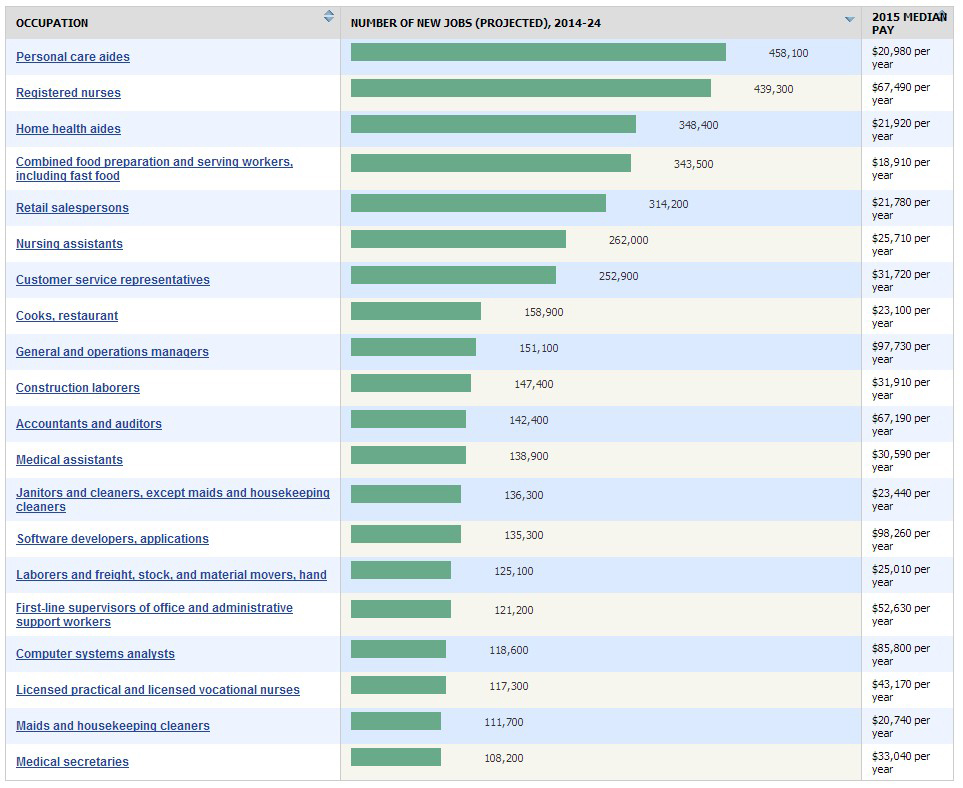Image resolution: width=963 pixels, height=788 pixels.
Task: Click the 142,400 jobs value
Action: tap(529, 420)
